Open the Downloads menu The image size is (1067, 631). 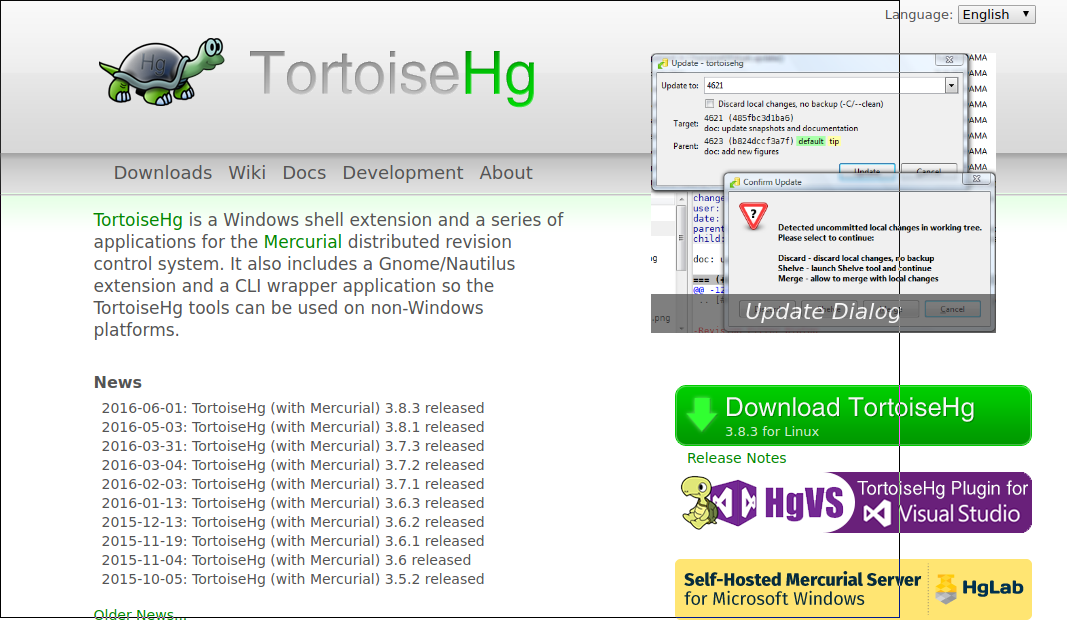pos(163,173)
